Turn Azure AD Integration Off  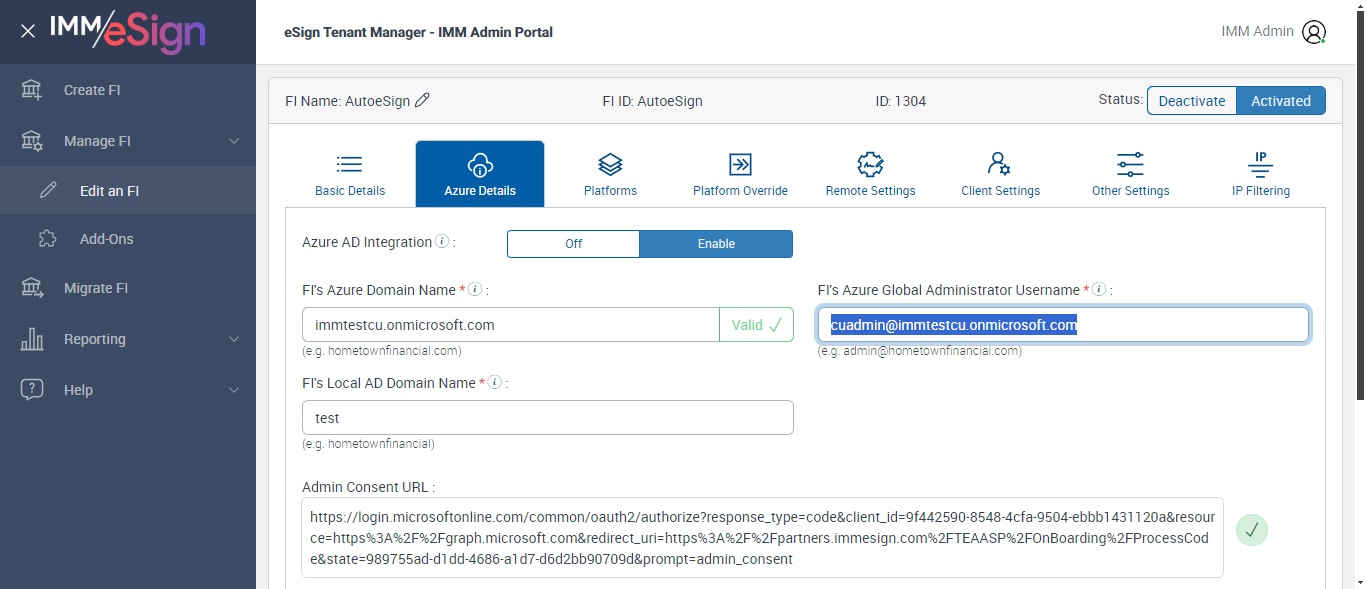click(x=574, y=244)
